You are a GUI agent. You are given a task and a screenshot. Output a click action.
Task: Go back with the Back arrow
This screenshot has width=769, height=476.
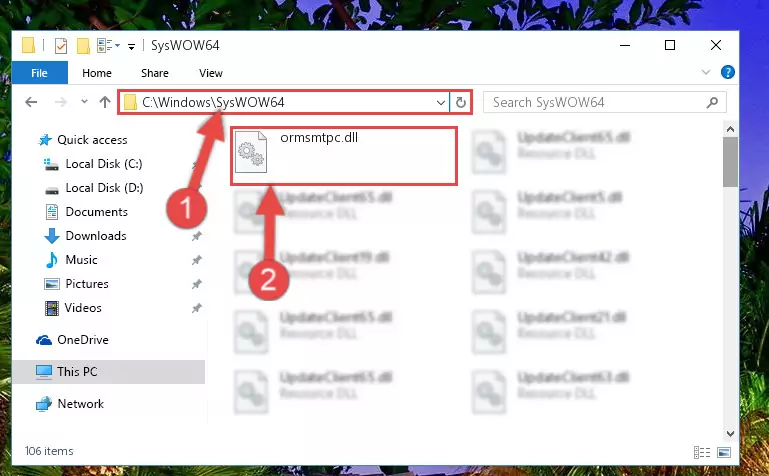click(x=31, y=102)
